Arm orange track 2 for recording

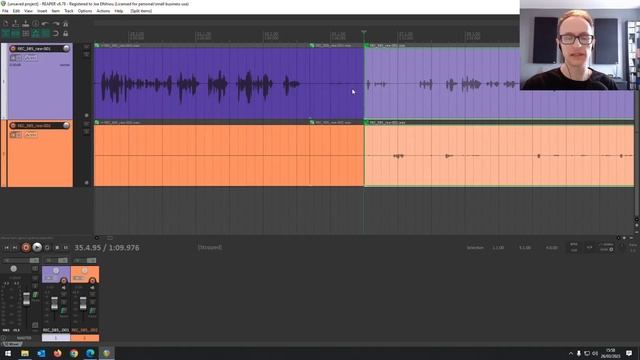[13, 125]
